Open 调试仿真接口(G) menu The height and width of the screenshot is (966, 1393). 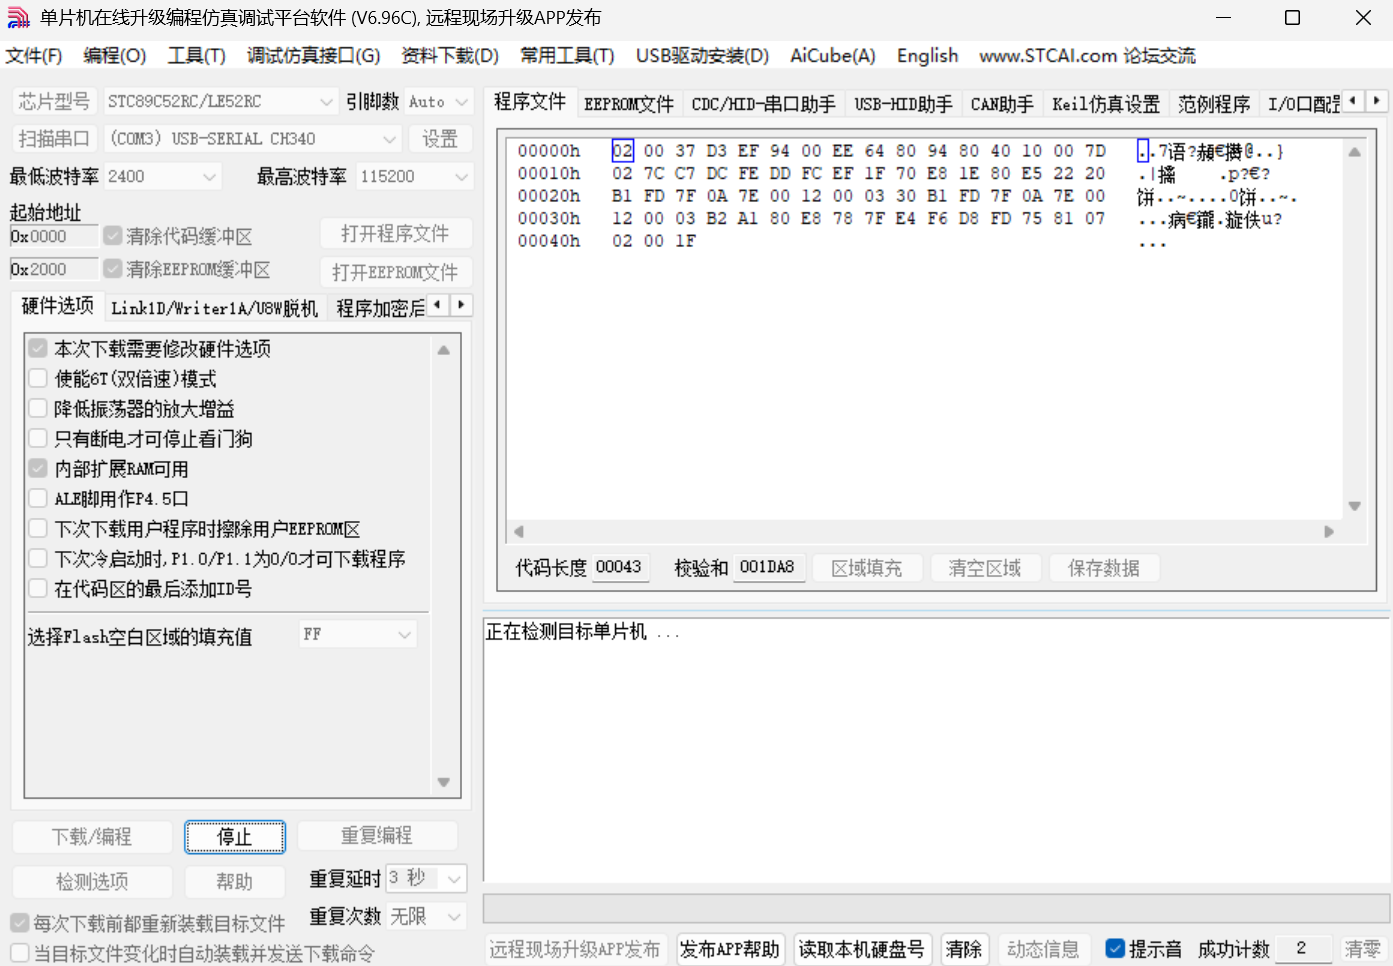[313, 56]
